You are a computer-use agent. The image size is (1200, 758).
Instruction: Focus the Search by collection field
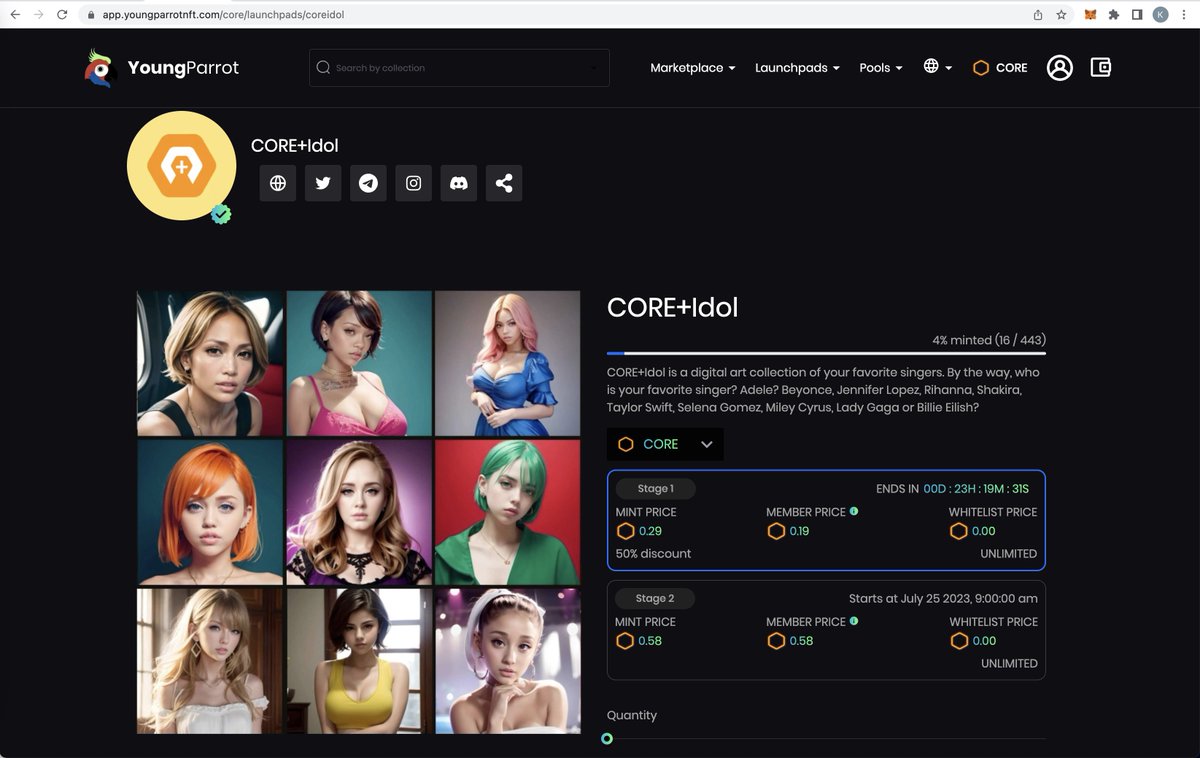pos(459,68)
